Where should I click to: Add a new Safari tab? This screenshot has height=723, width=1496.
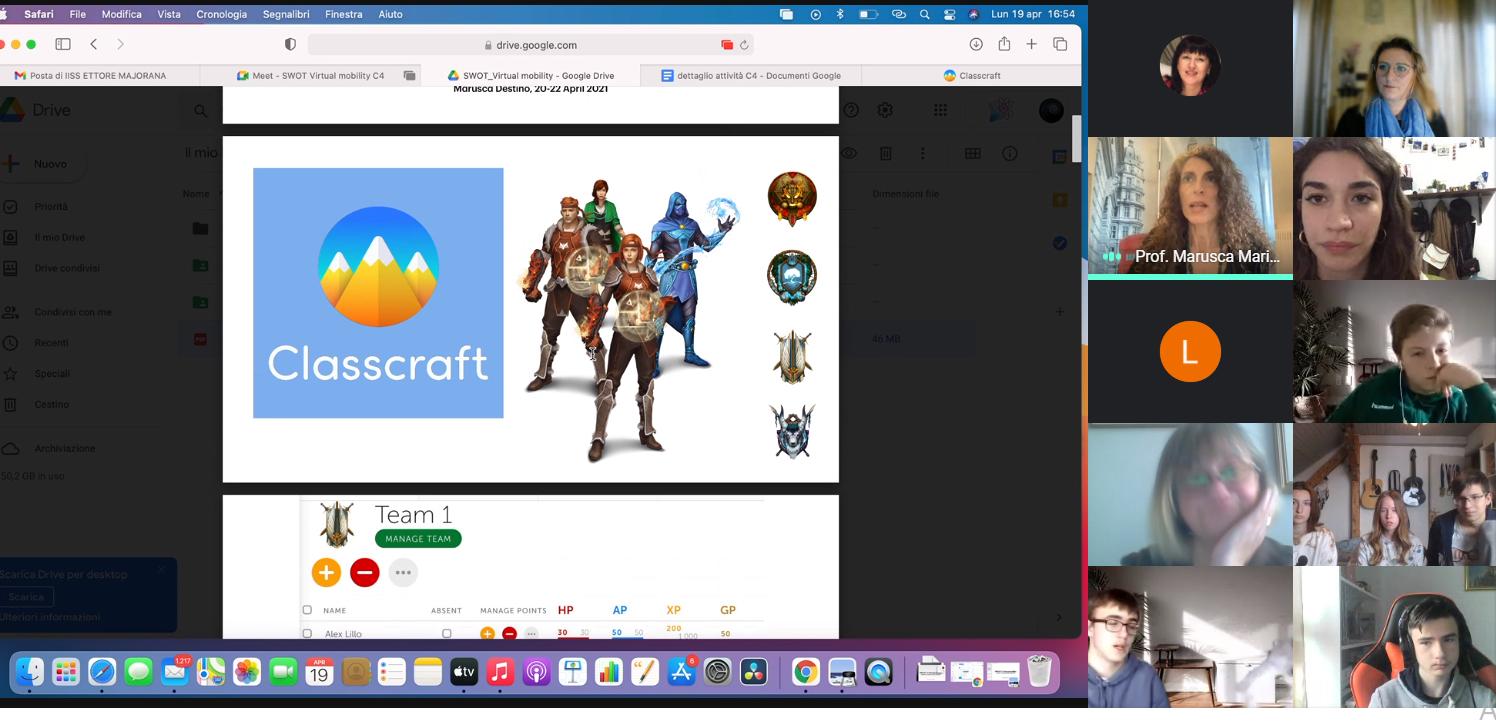coord(1032,44)
